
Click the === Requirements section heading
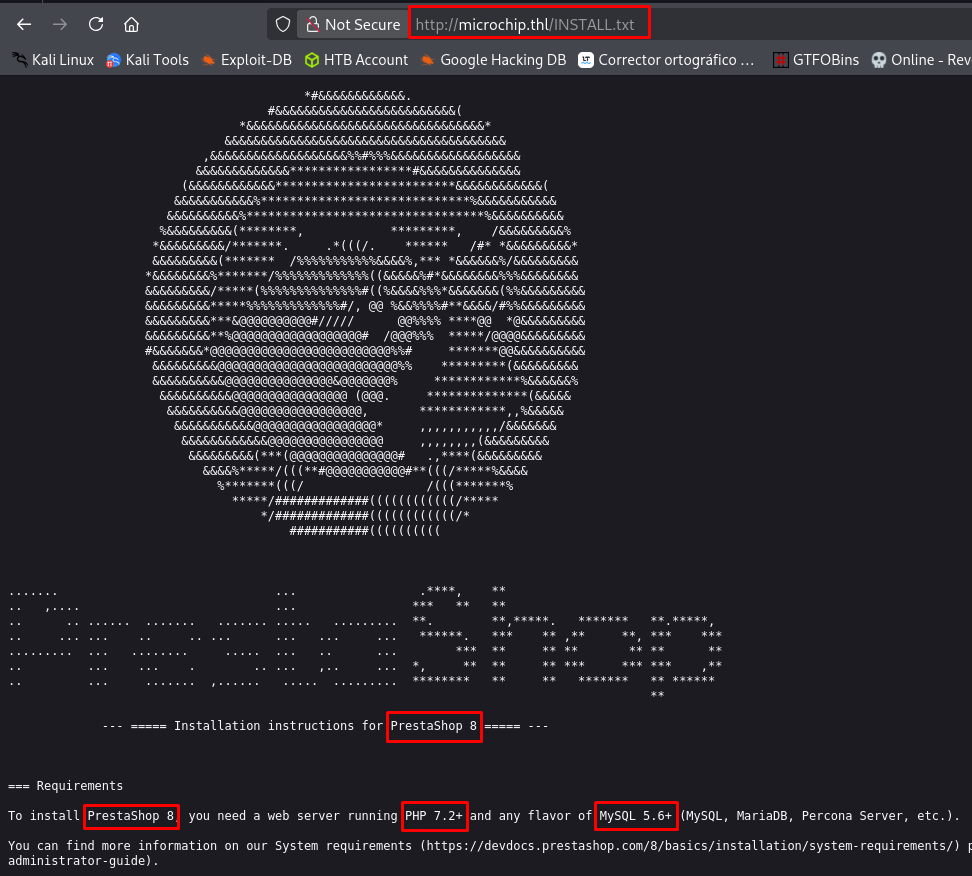65,786
